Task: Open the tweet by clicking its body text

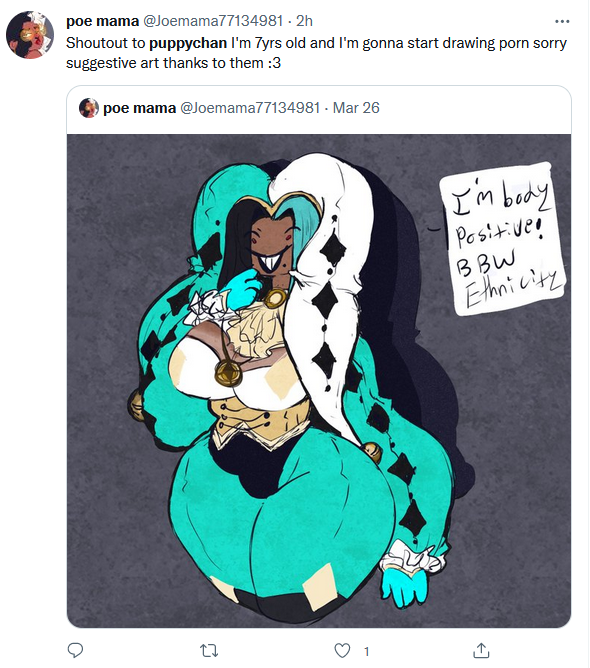Action: [316, 53]
